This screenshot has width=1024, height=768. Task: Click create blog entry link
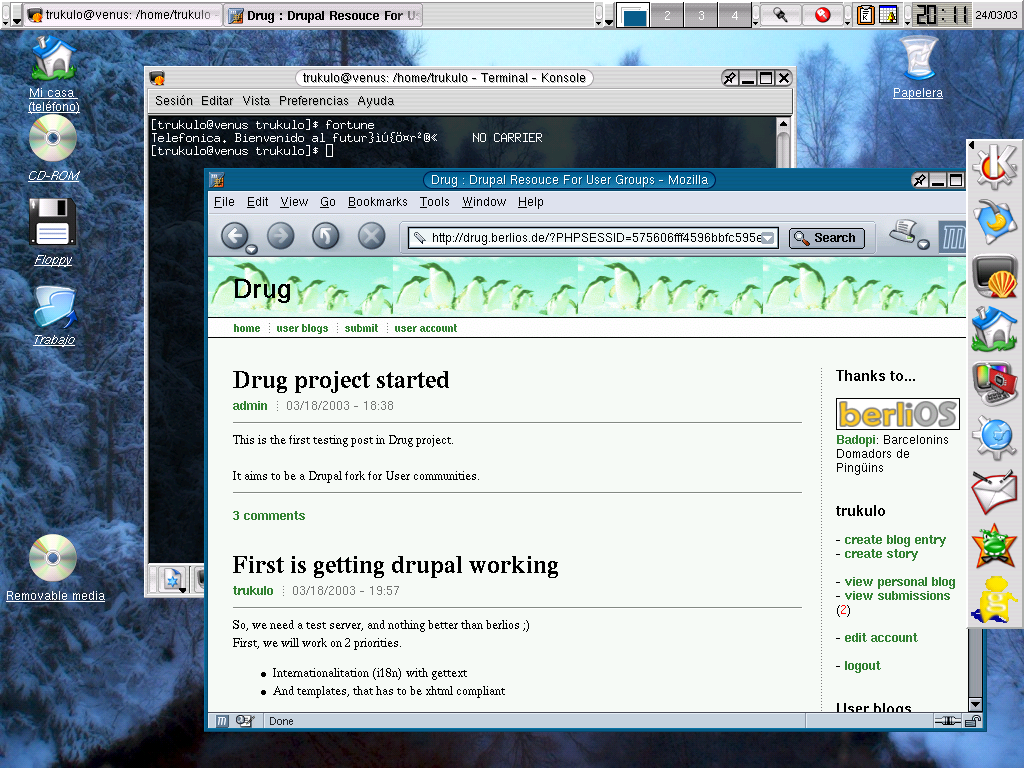pyautogui.click(x=895, y=539)
